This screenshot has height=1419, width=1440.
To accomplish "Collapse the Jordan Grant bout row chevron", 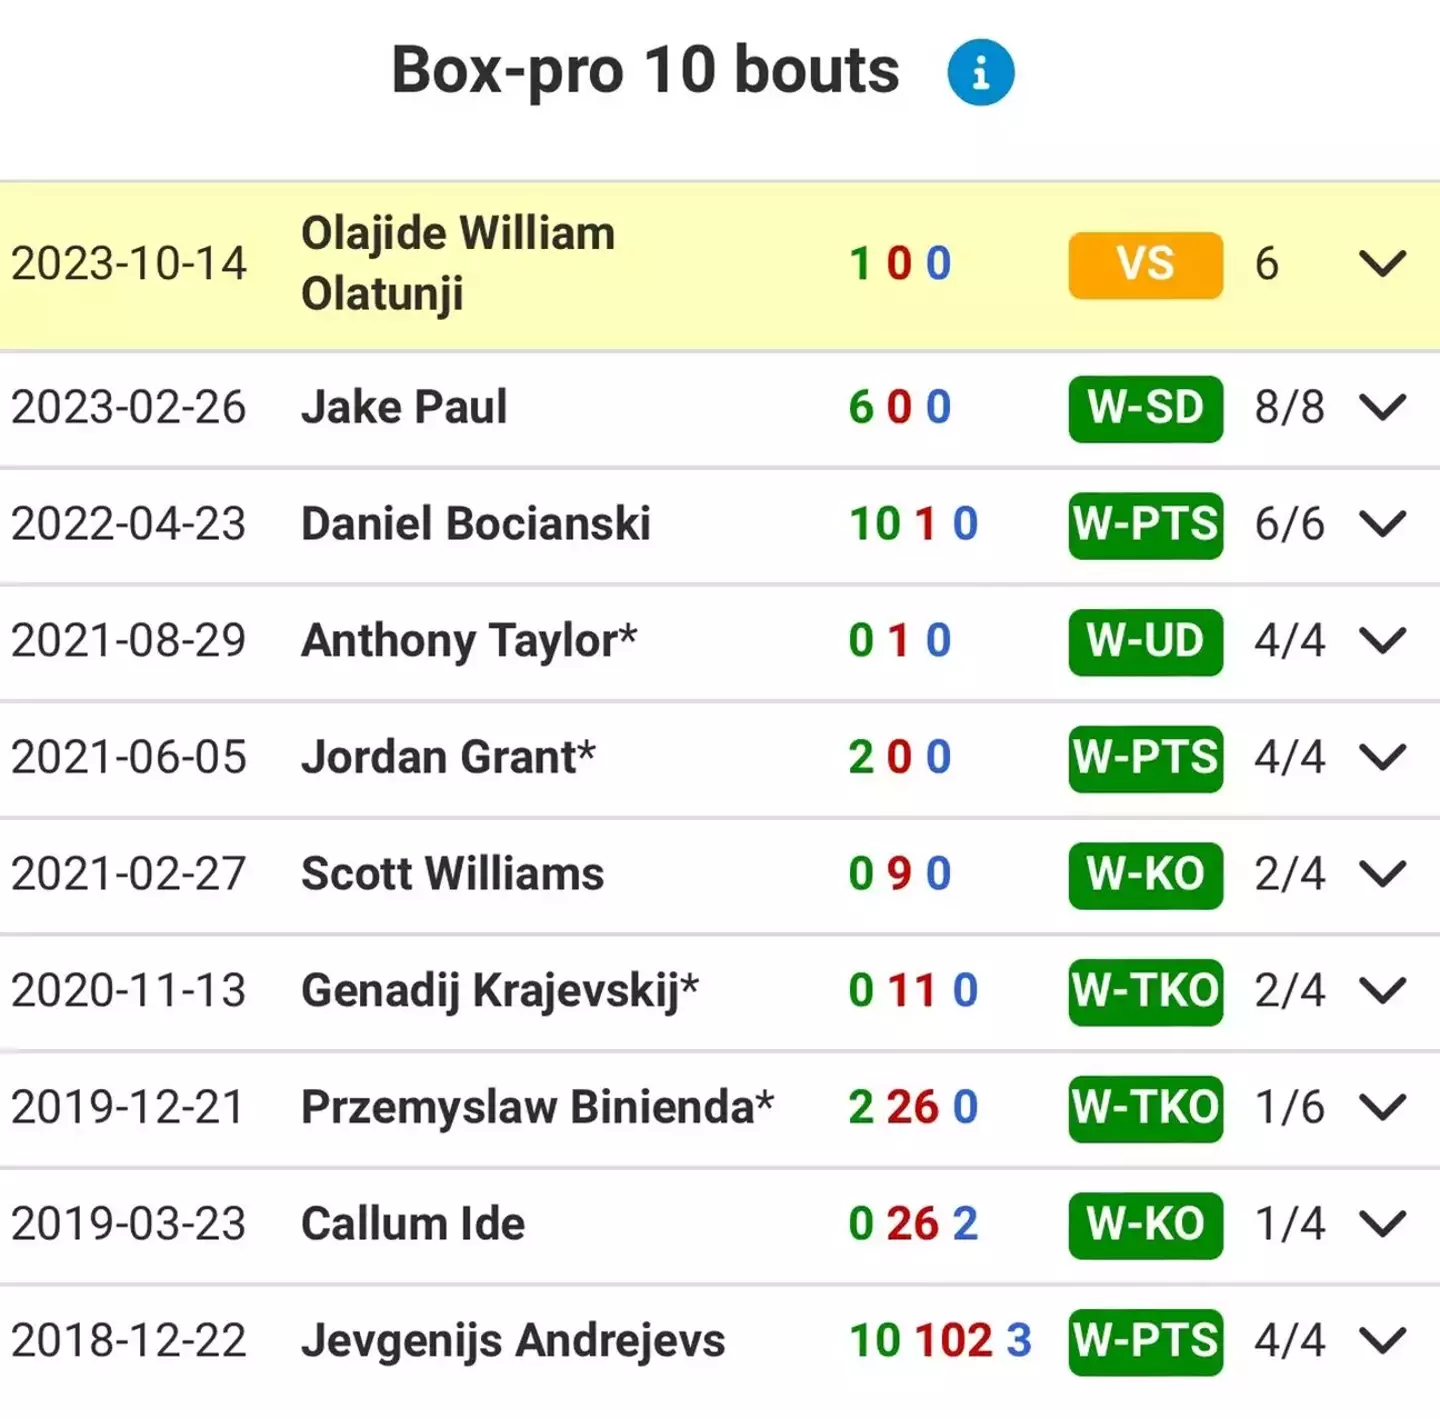I will click(x=1383, y=760).
